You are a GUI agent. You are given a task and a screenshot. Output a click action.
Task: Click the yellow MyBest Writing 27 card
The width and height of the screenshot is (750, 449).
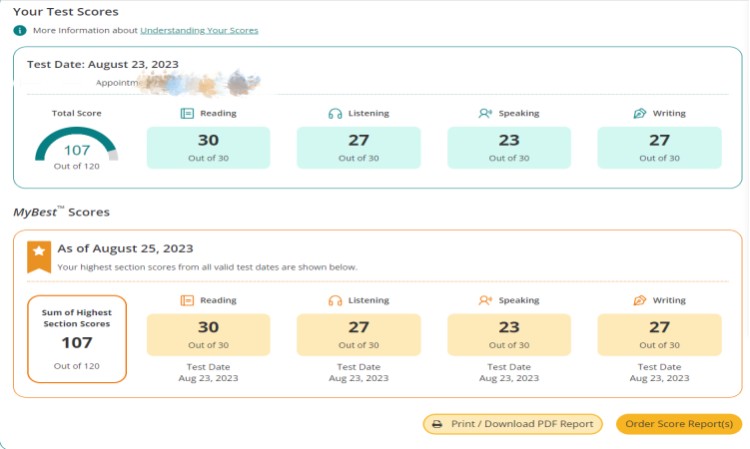(659, 334)
